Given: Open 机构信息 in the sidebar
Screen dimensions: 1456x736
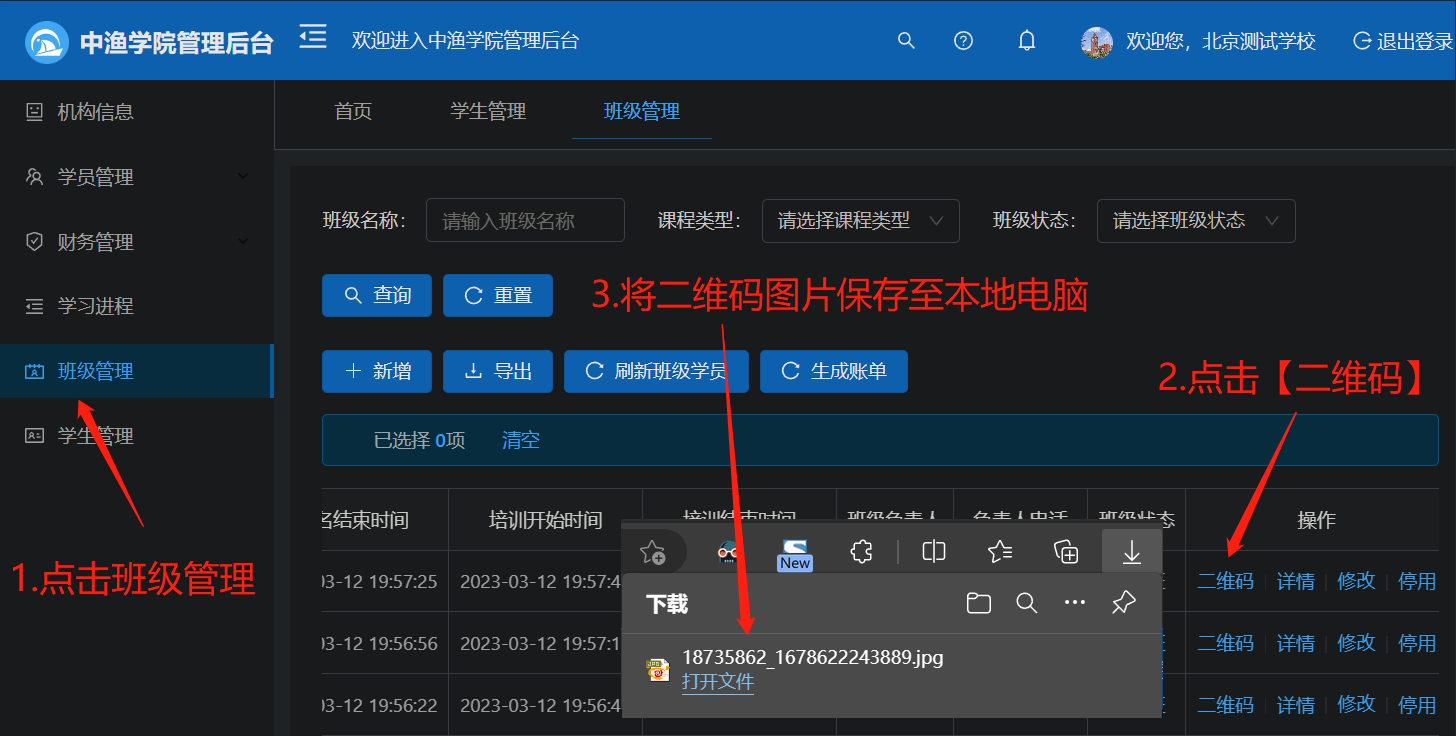Looking at the screenshot, I should pyautogui.click(x=137, y=112).
